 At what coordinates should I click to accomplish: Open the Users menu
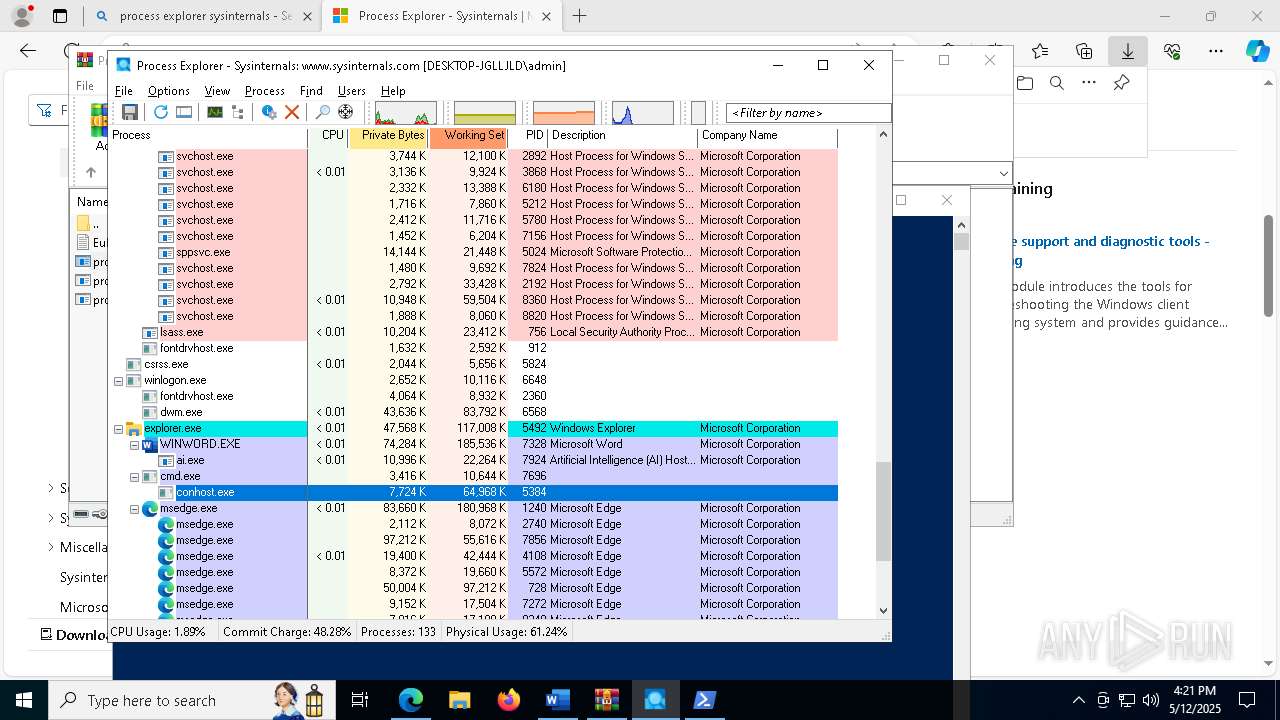(x=351, y=90)
